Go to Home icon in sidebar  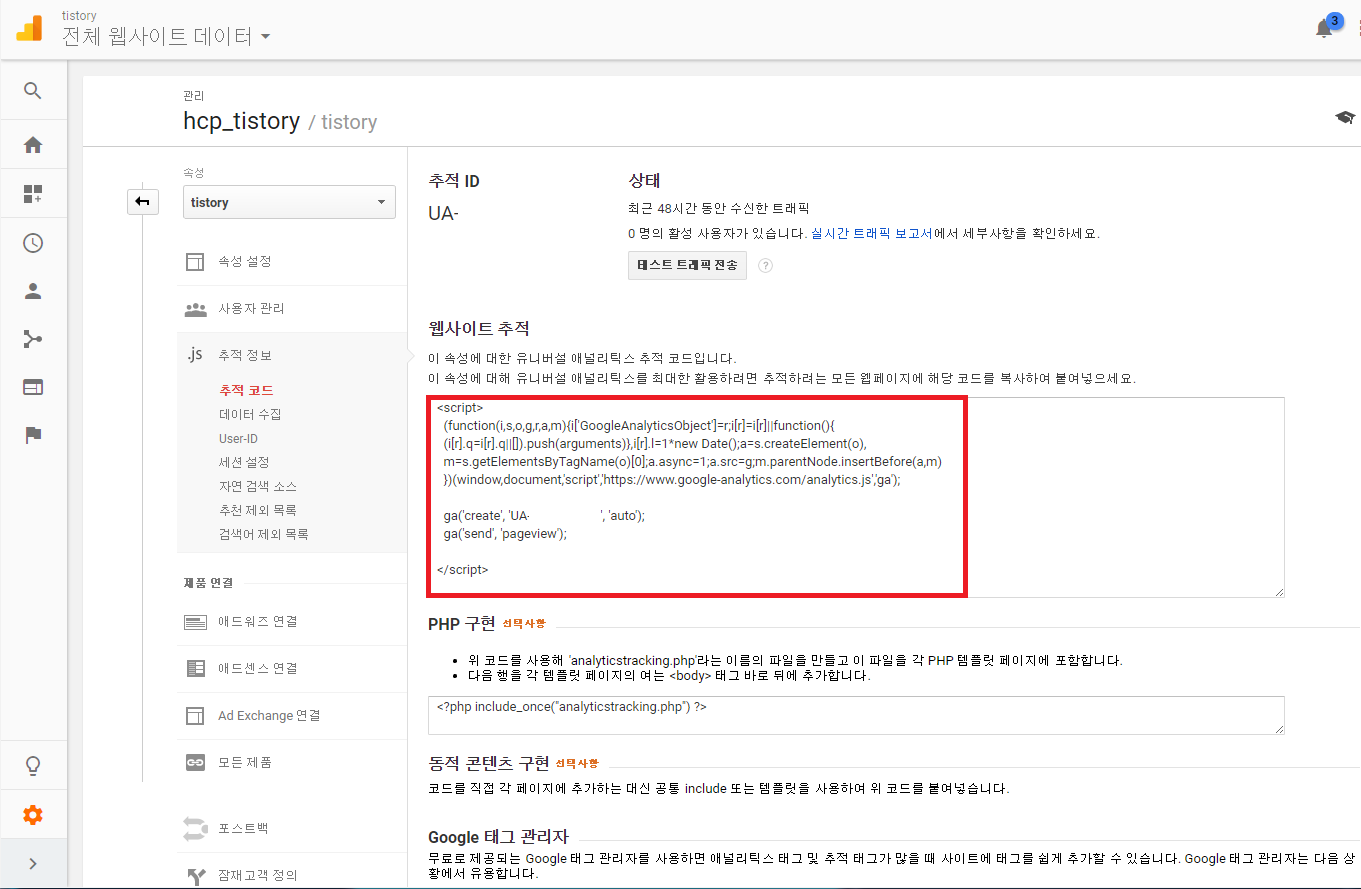coord(33,145)
